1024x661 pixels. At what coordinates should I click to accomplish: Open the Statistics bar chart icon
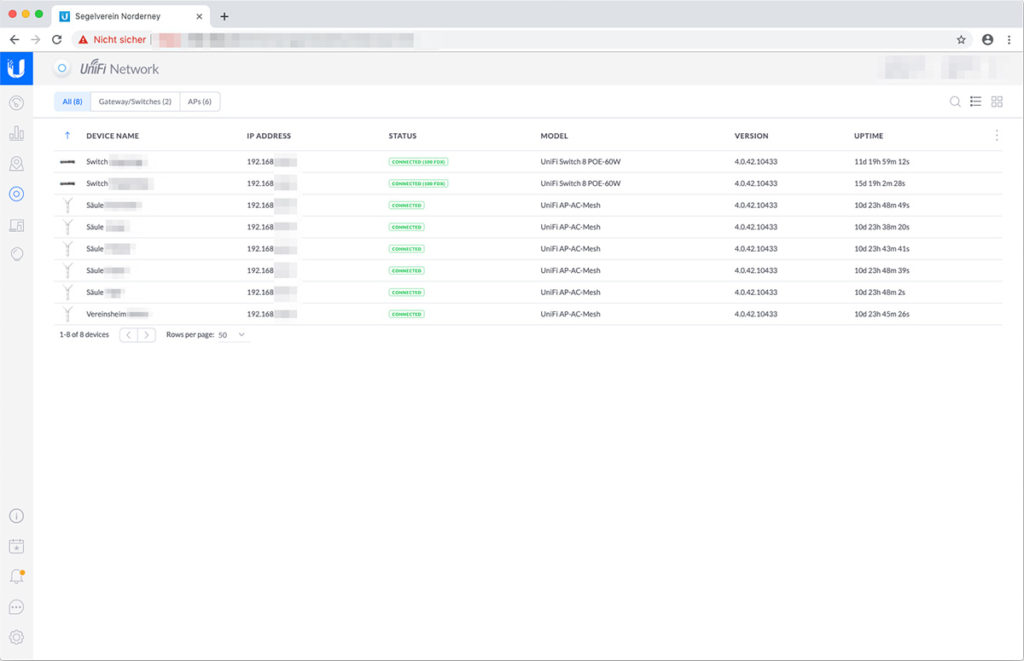16,133
